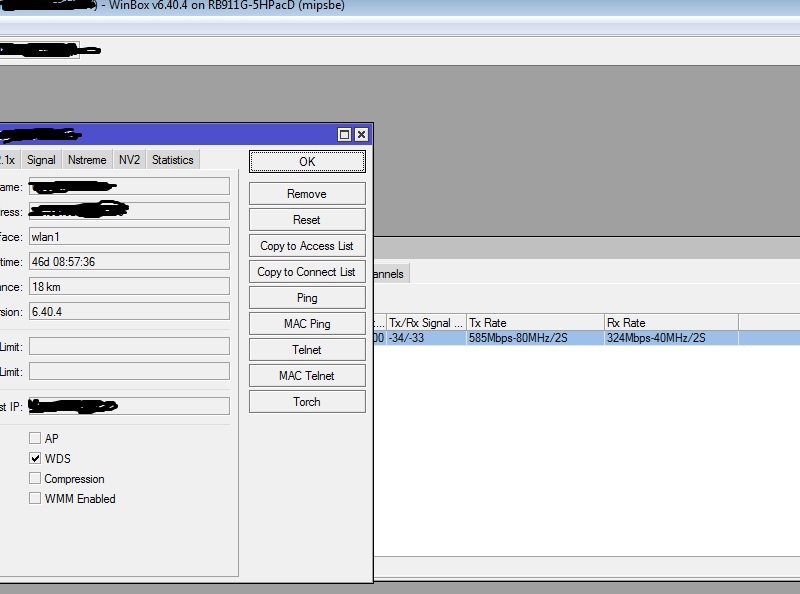Switch to the Statistics tab
Image resolution: width=800 pixels, height=594 pixels.
pos(173,160)
